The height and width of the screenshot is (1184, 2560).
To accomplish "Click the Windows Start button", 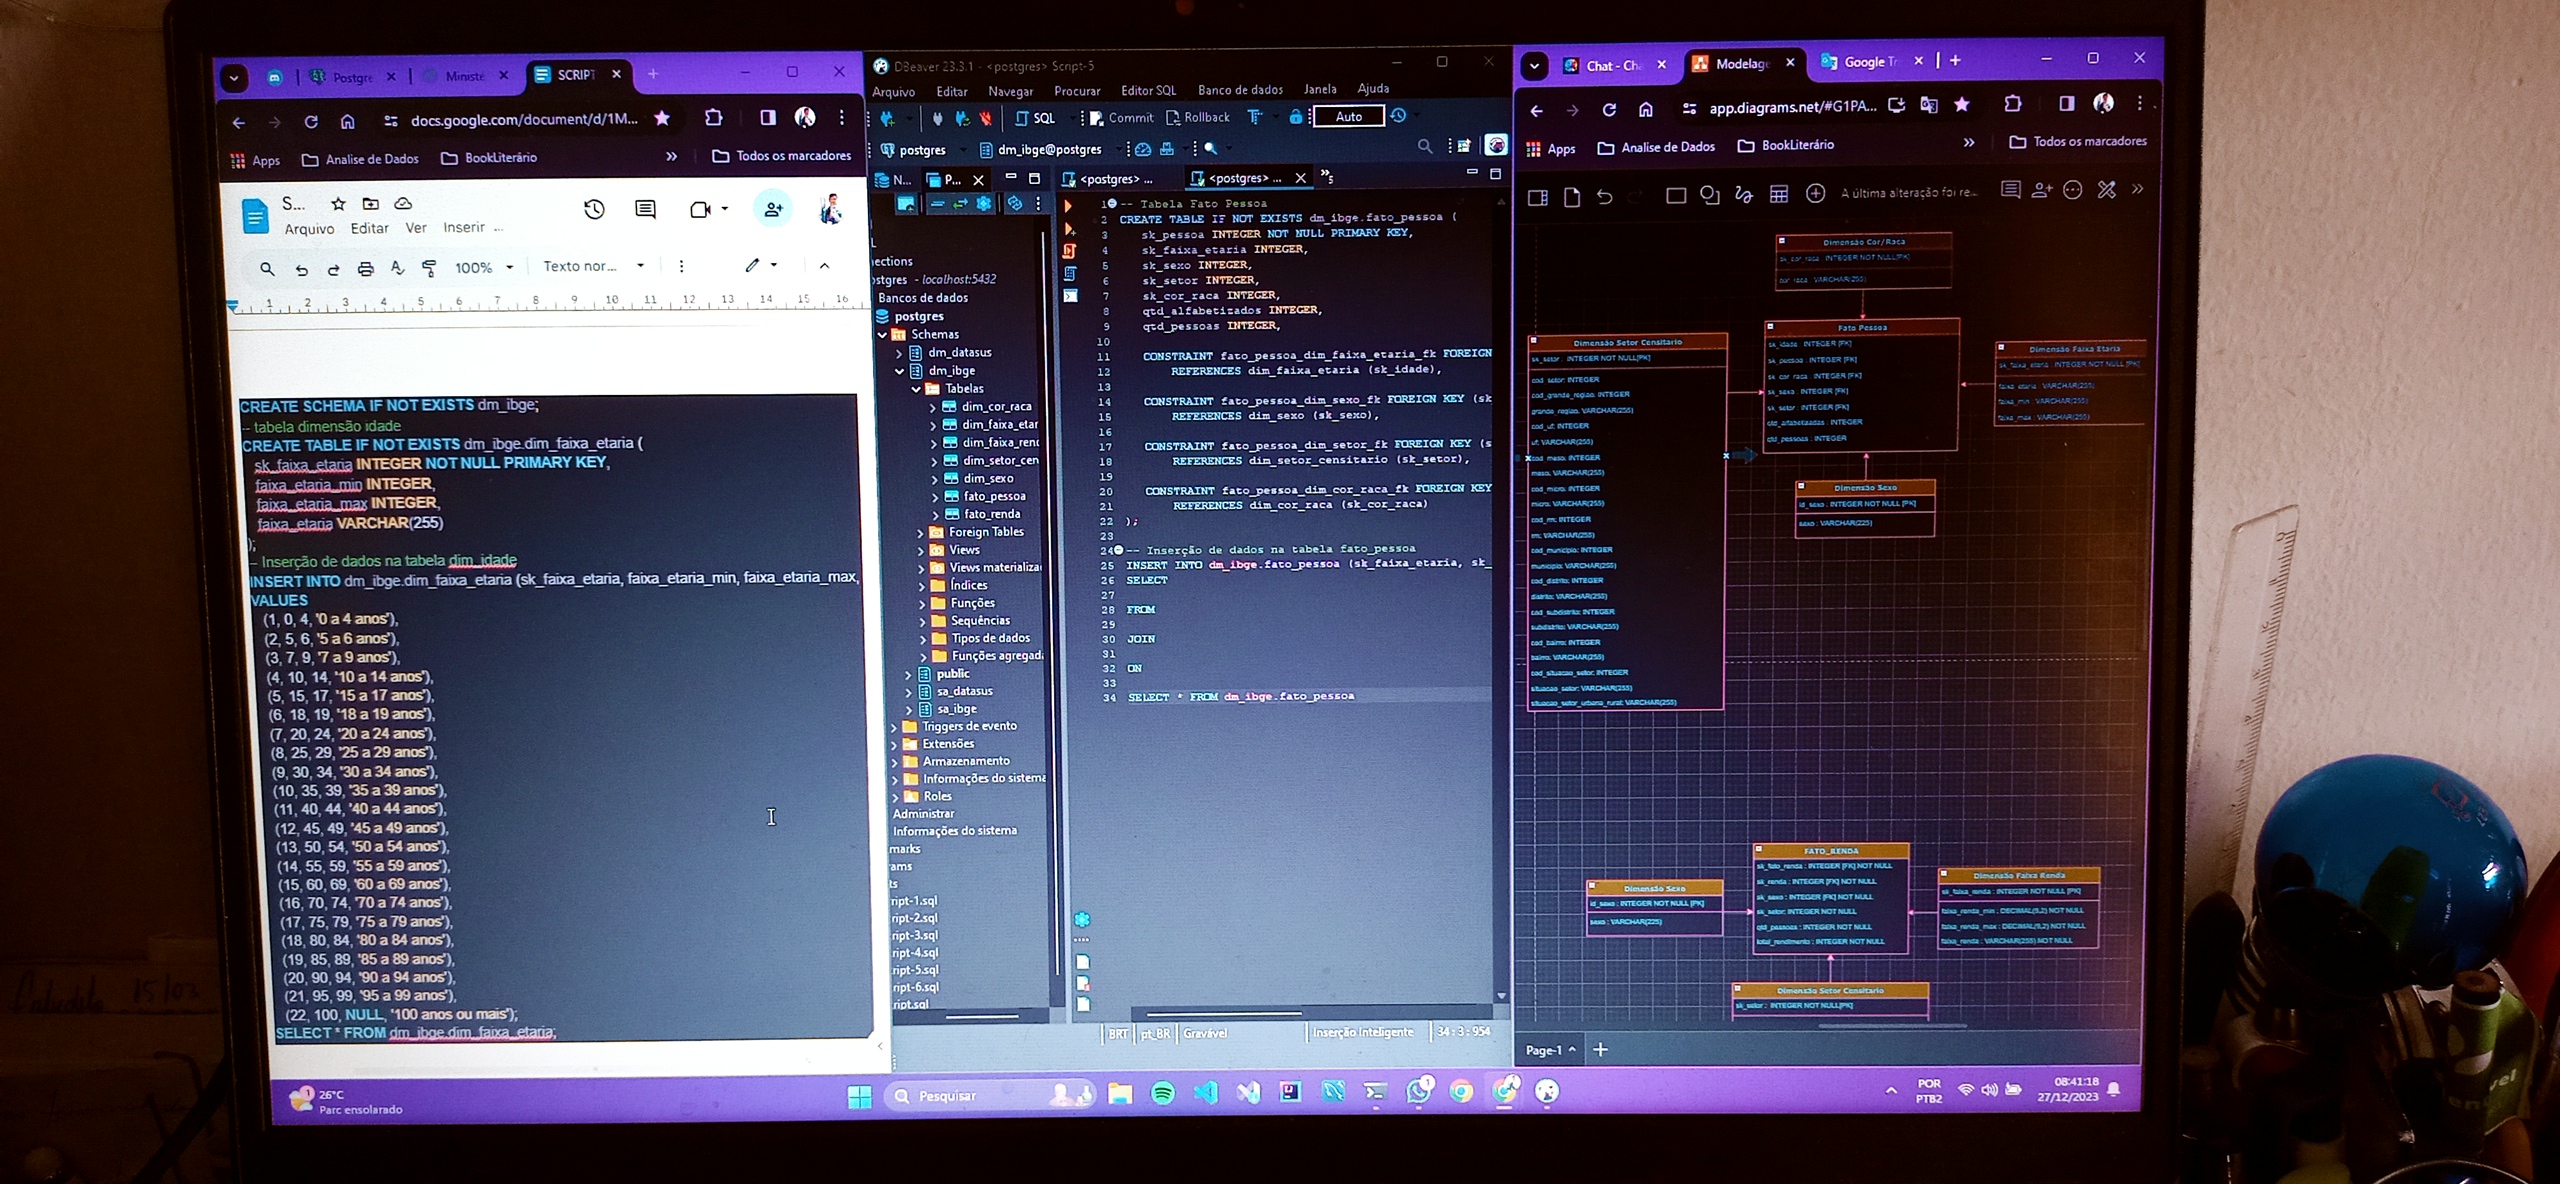I will (x=859, y=1097).
